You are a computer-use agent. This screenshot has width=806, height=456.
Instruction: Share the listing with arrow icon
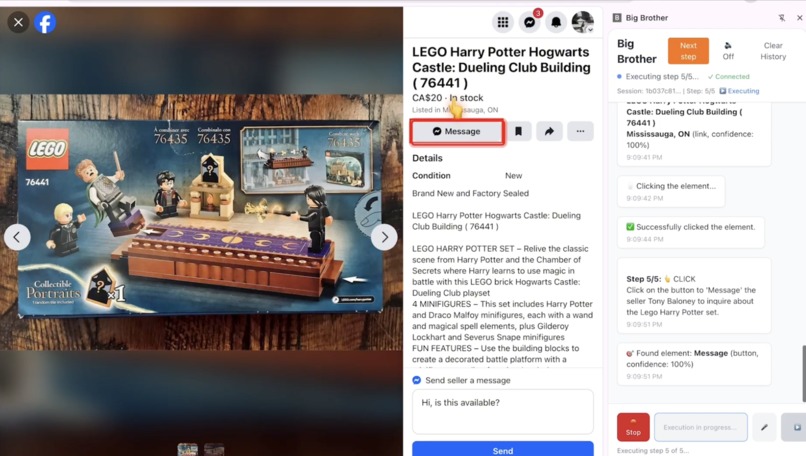(549, 131)
